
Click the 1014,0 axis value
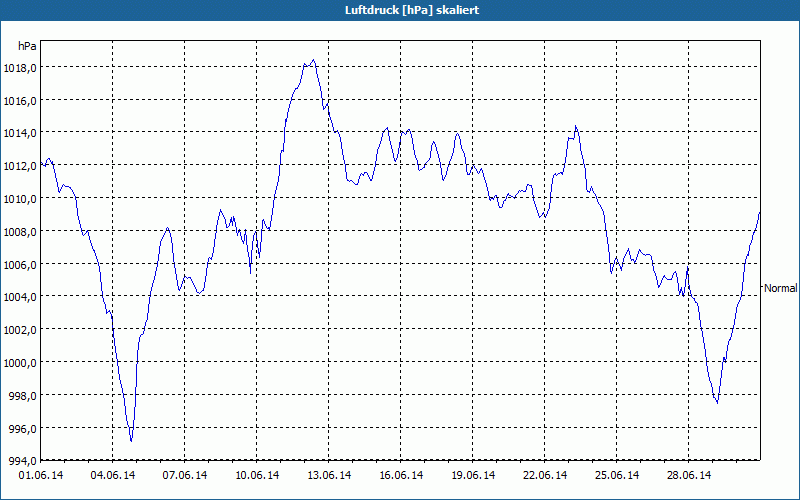[x=20, y=133]
